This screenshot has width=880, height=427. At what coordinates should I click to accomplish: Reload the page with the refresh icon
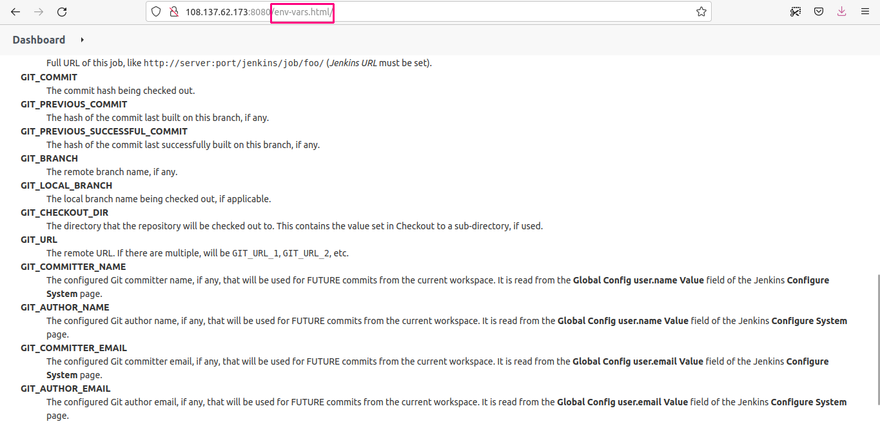click(x=62, y=12)
